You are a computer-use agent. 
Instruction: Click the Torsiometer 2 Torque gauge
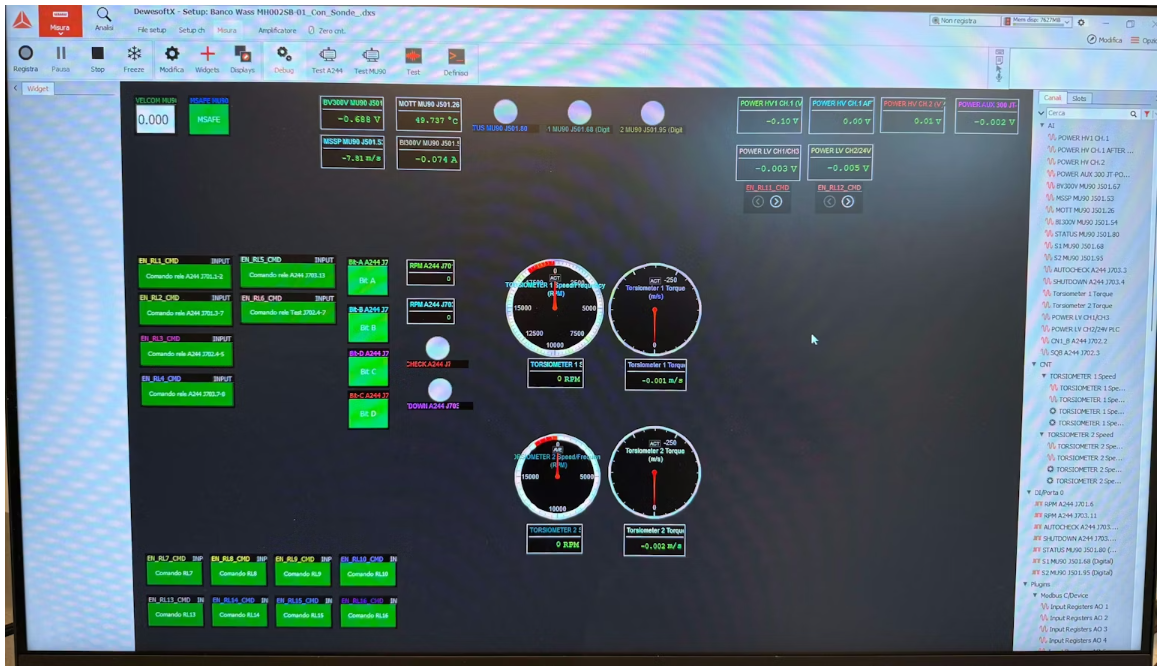(x=654, y=472)
